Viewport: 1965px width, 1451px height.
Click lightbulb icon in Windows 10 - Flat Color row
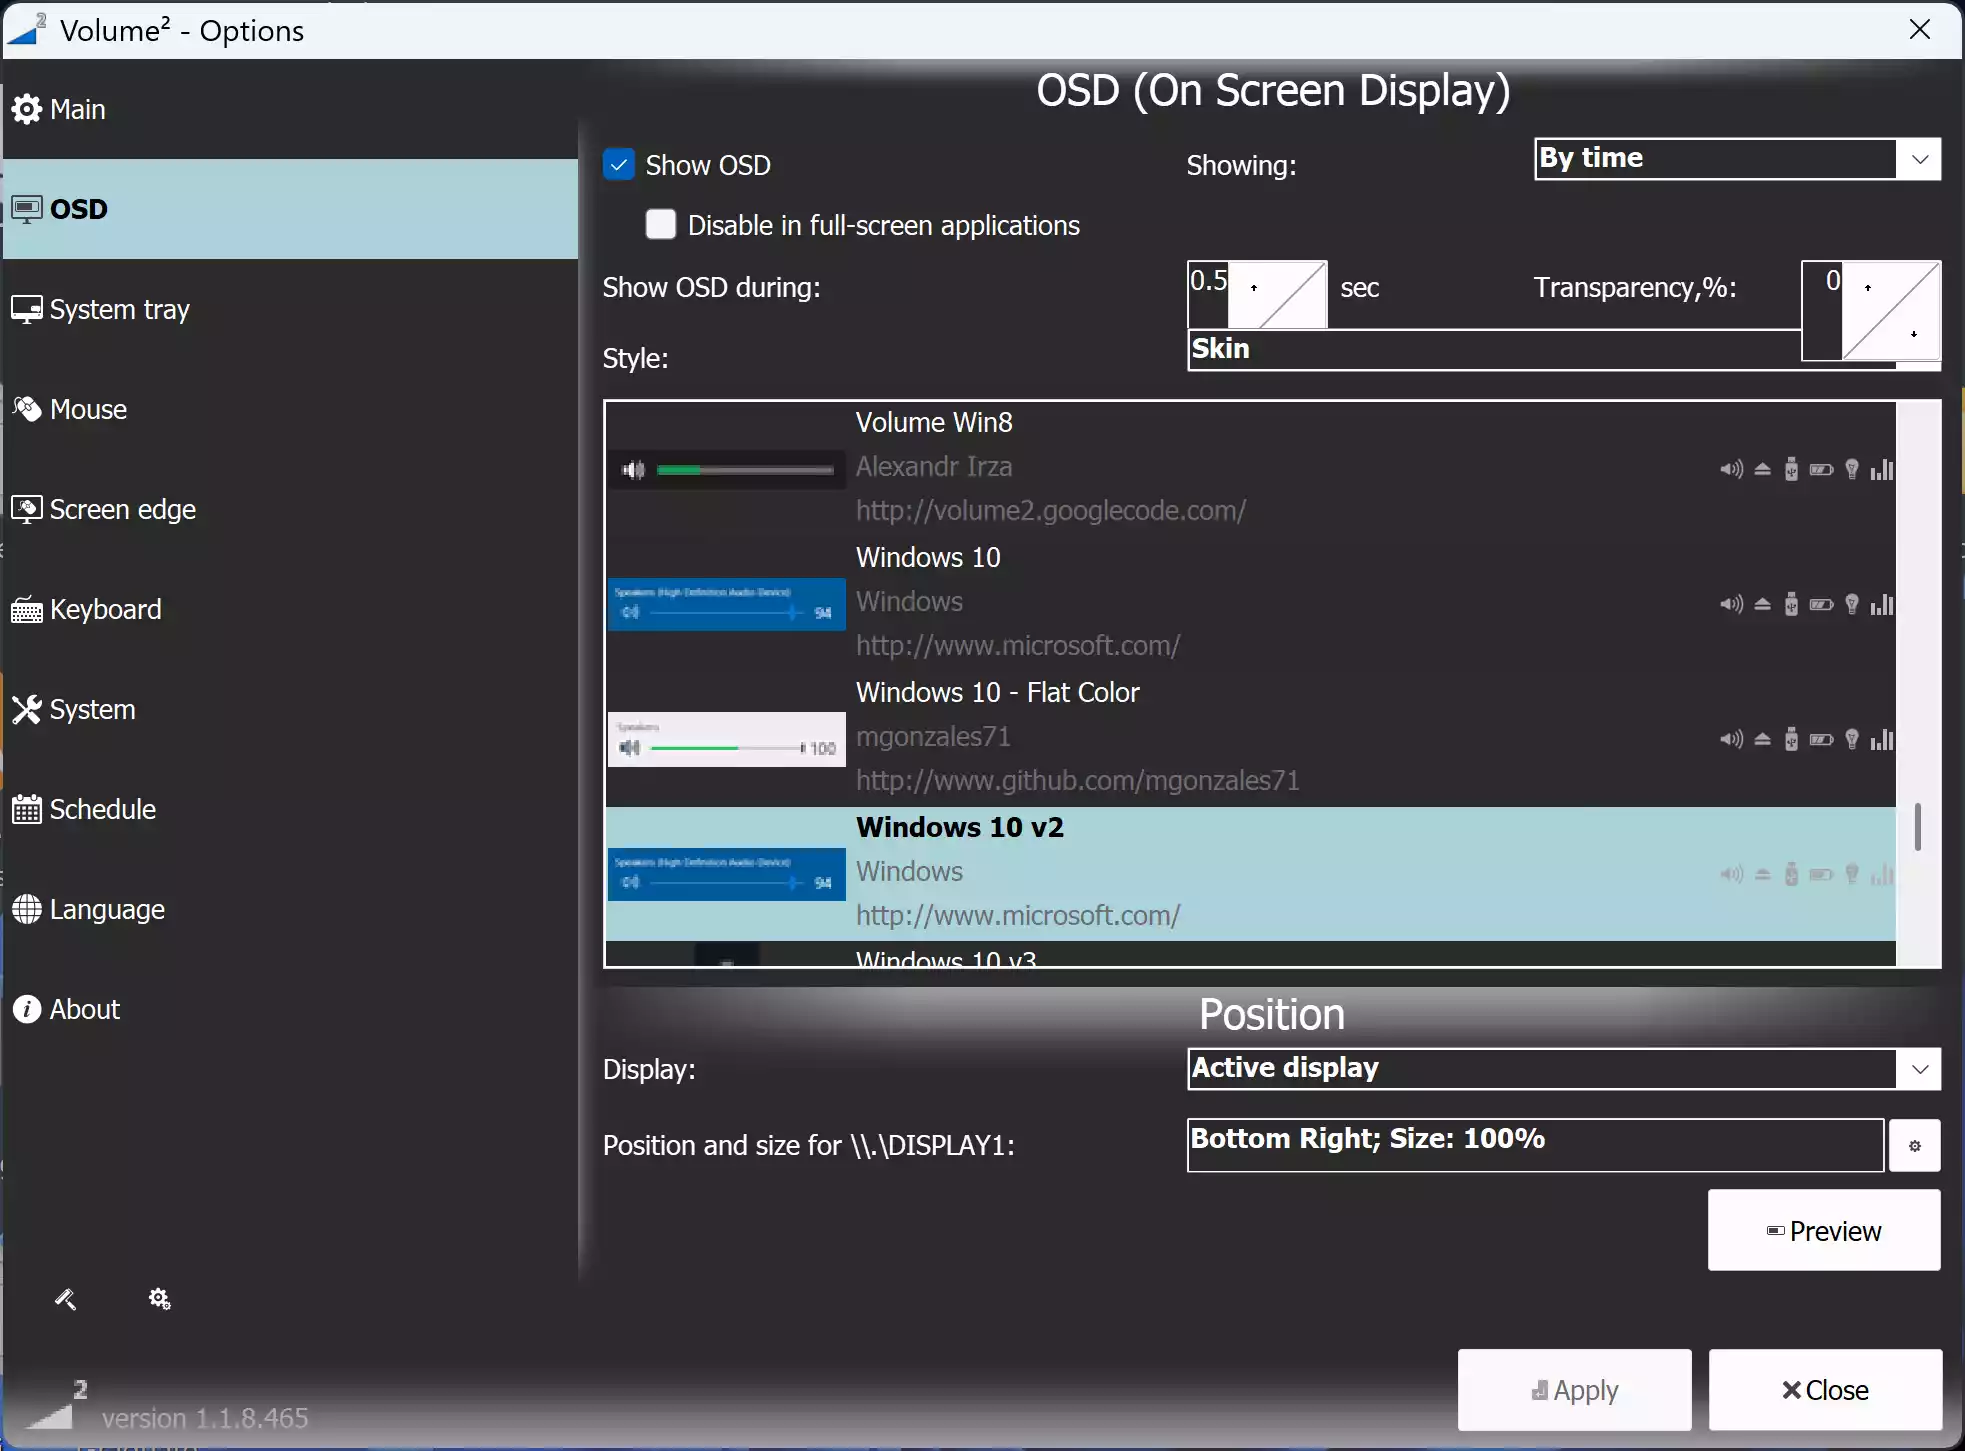1852,740
